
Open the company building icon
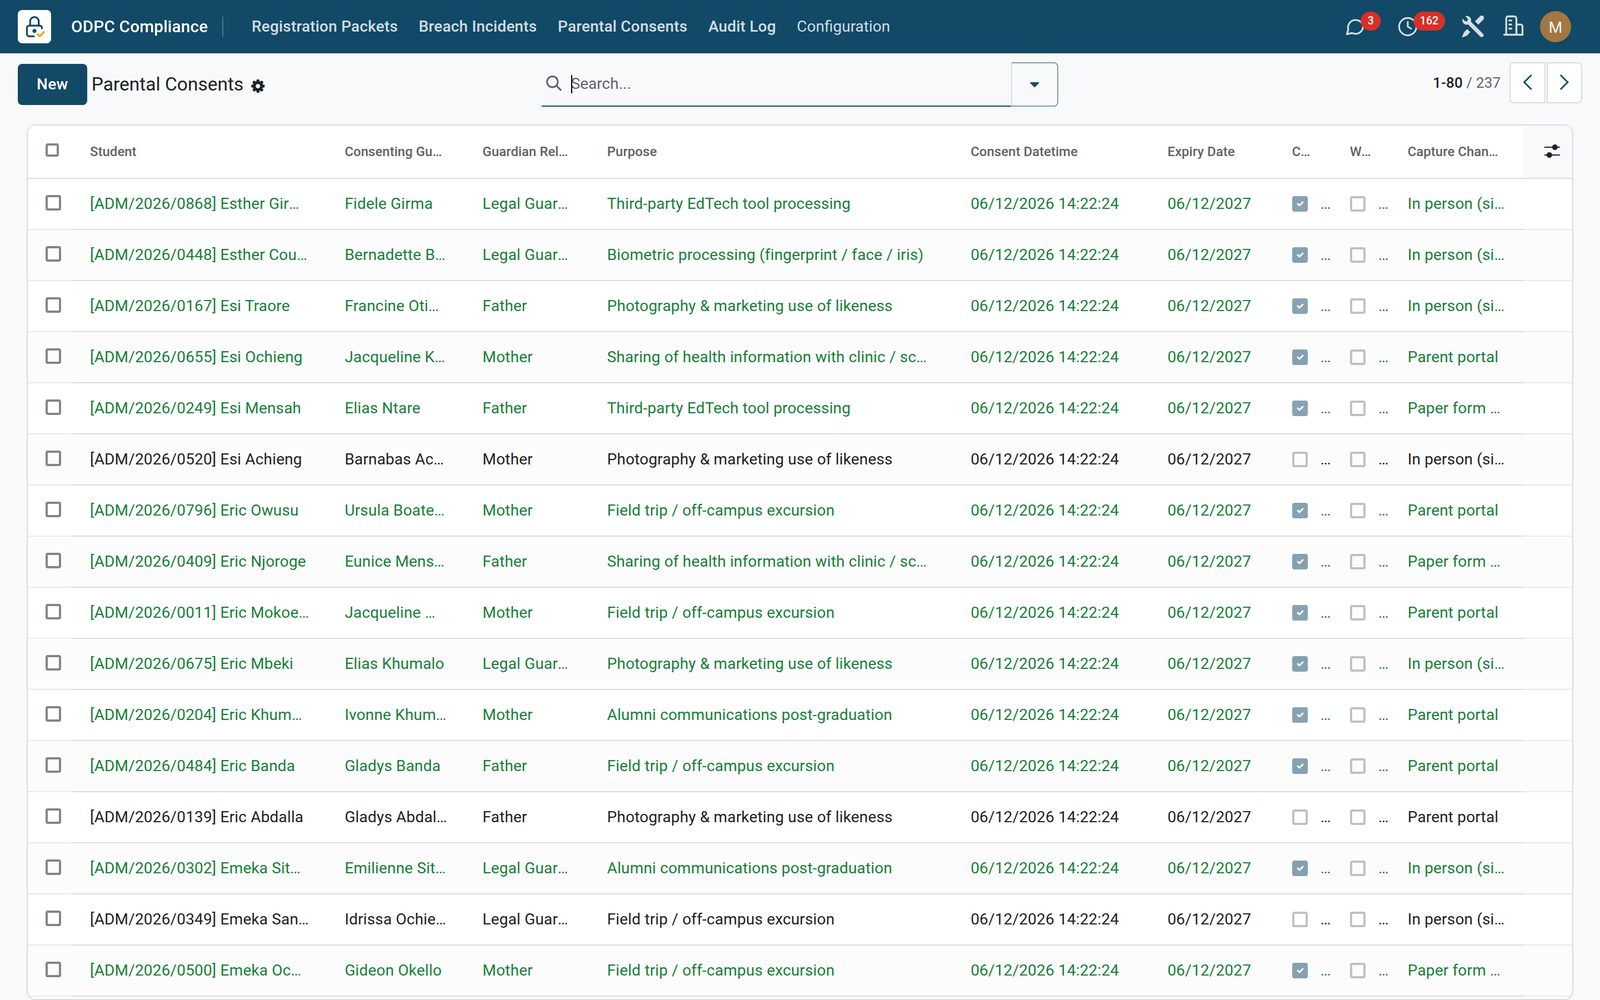pos(1514,27)
